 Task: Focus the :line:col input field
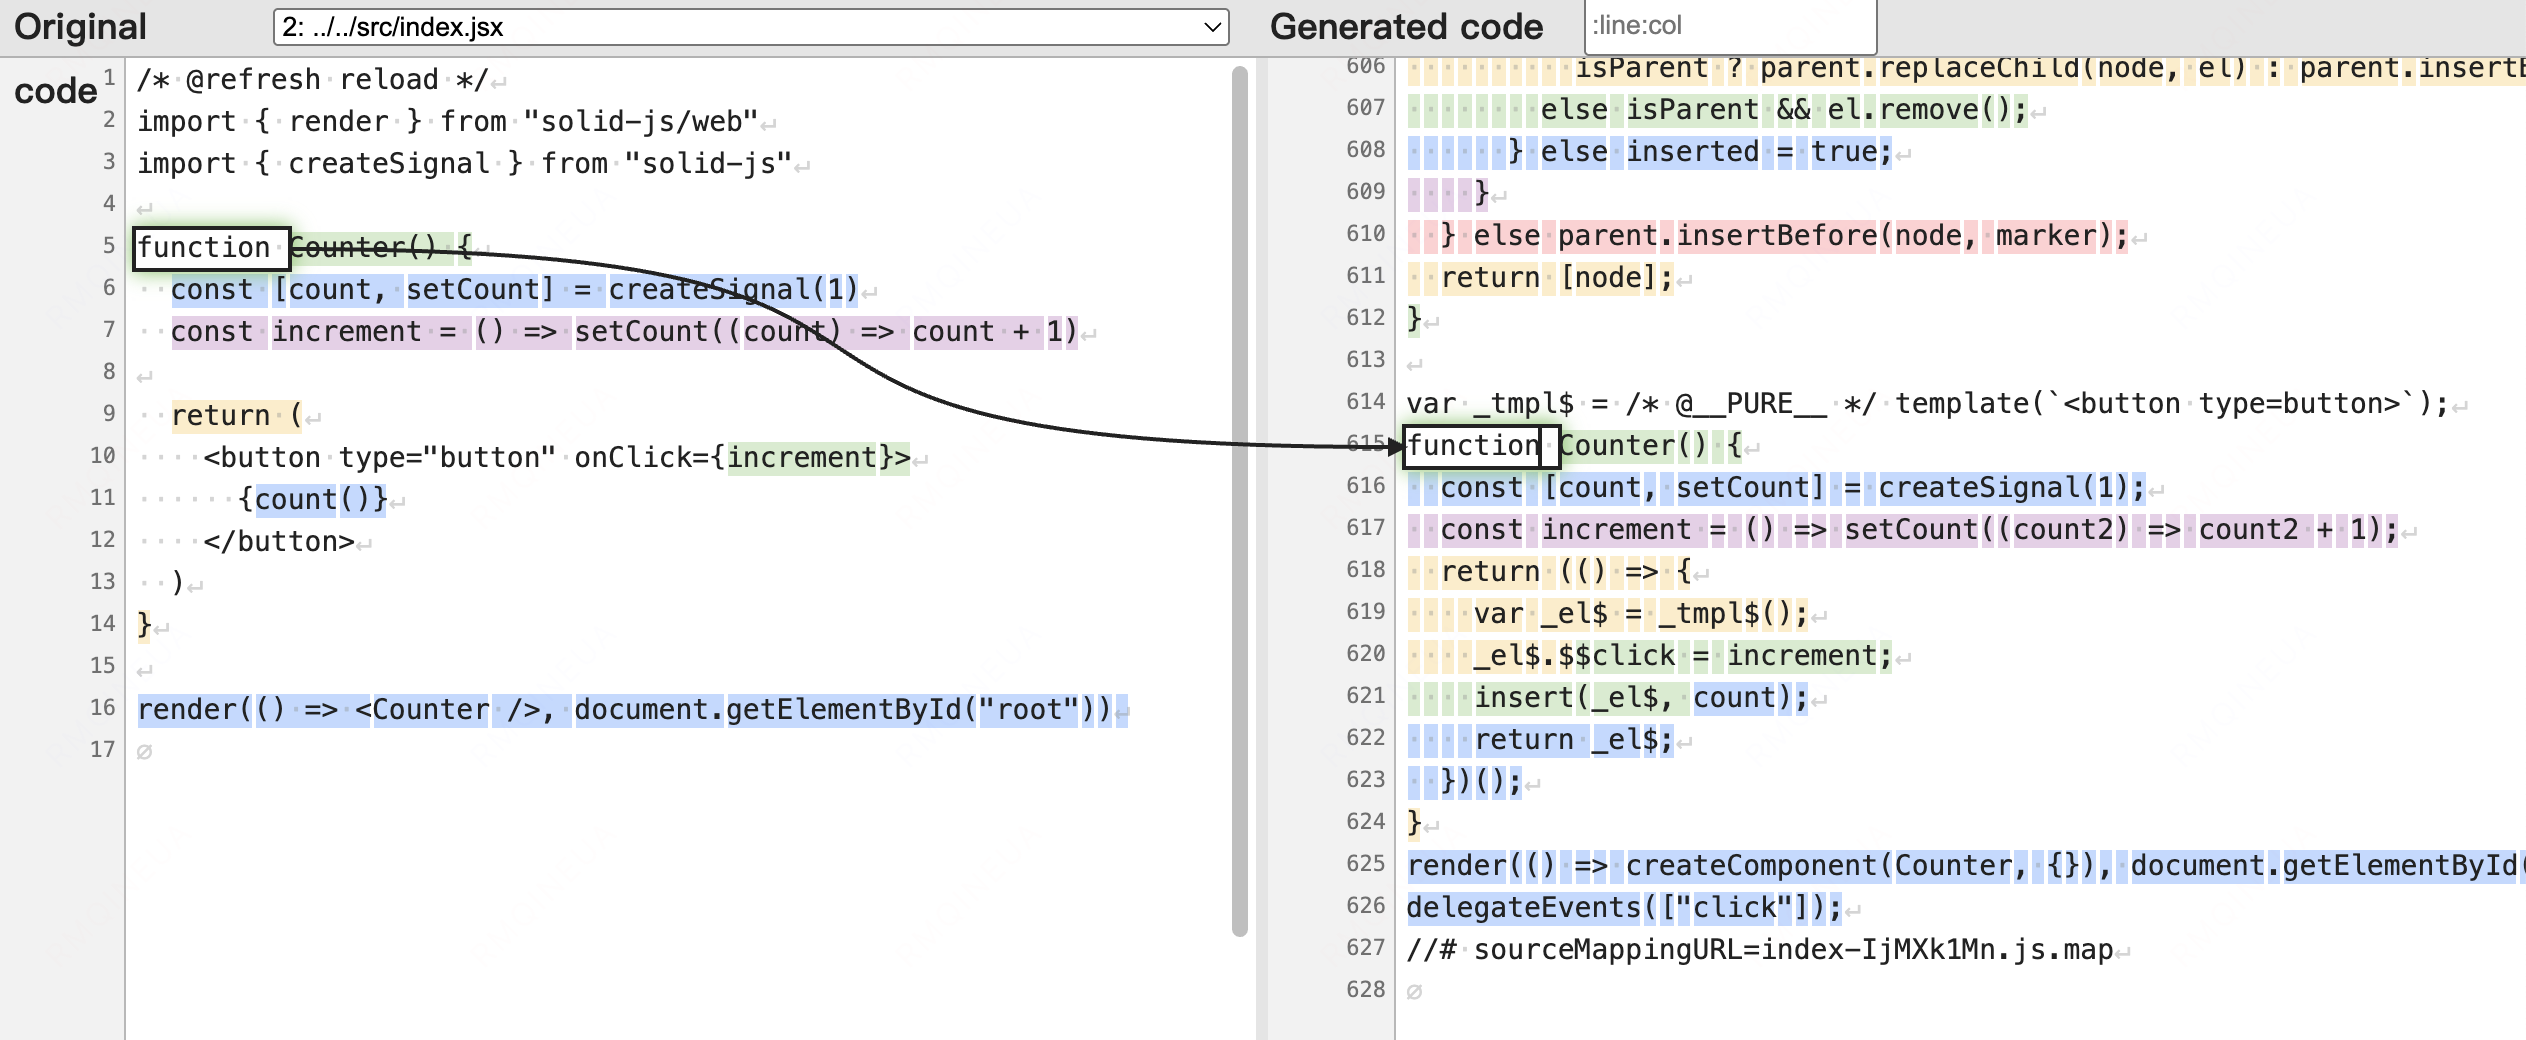point(1729,26)
